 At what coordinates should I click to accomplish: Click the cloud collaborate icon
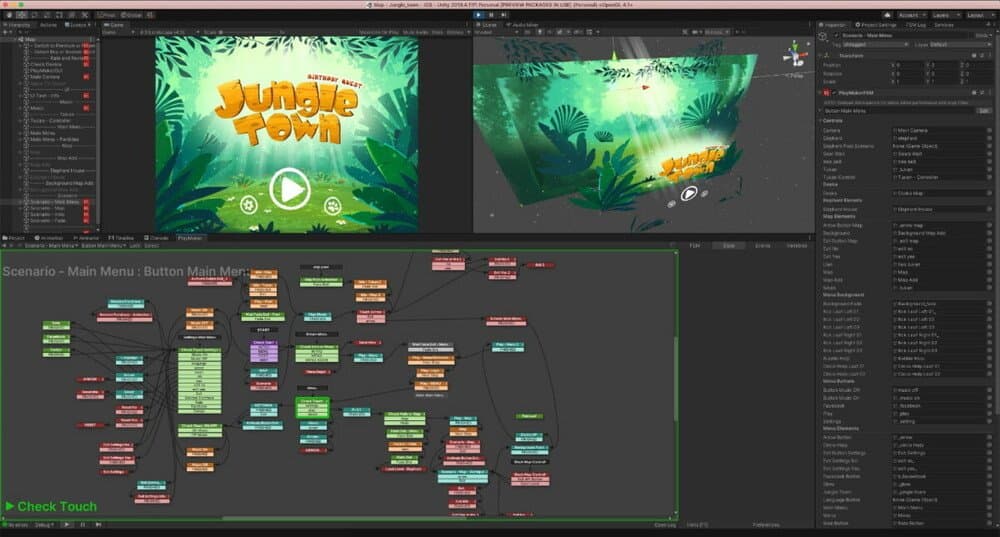pos(886,15)
